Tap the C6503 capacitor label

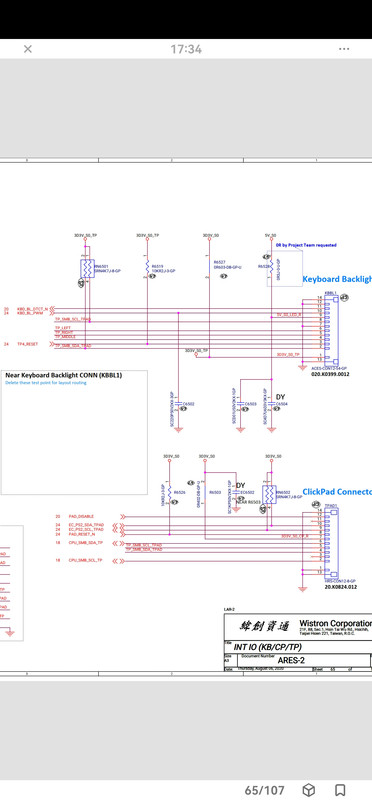tap(251, 404)
